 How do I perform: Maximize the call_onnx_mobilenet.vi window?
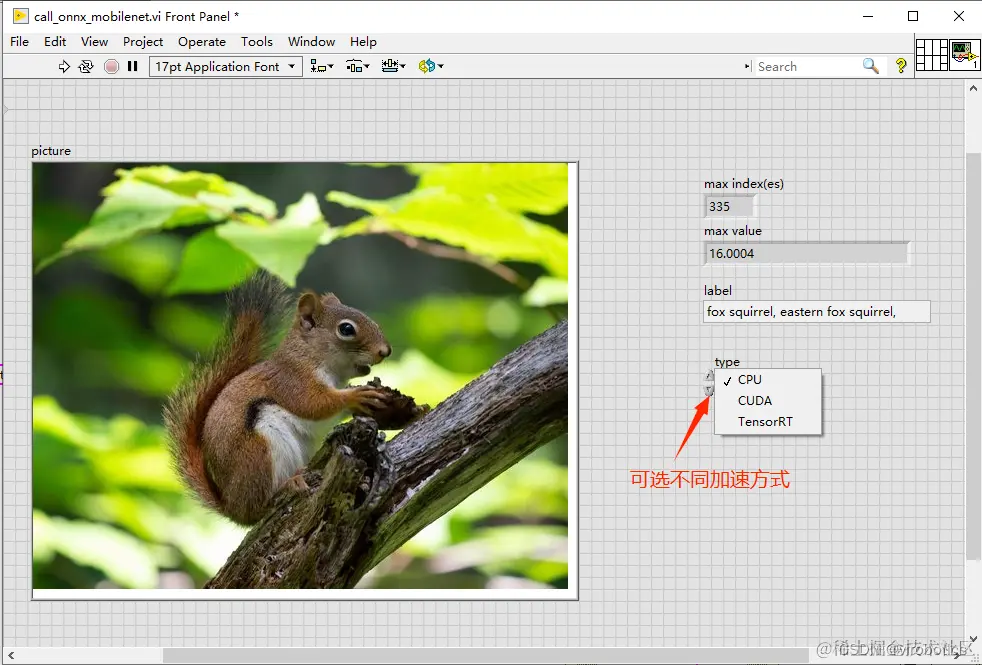pos(913,16)
